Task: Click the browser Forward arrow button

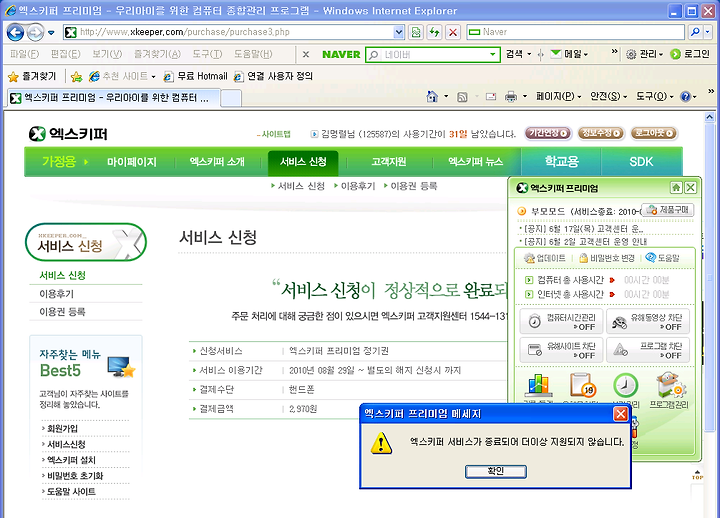Action: click(35, 32)
